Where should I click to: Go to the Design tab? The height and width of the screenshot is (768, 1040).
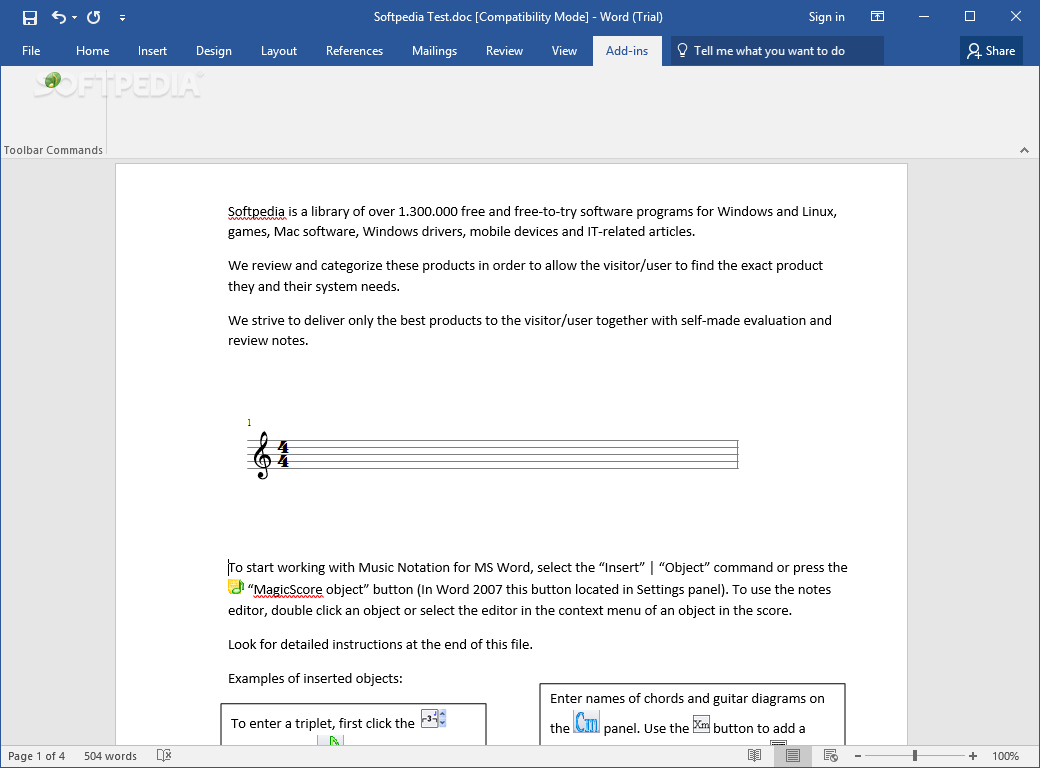point(214,51)
